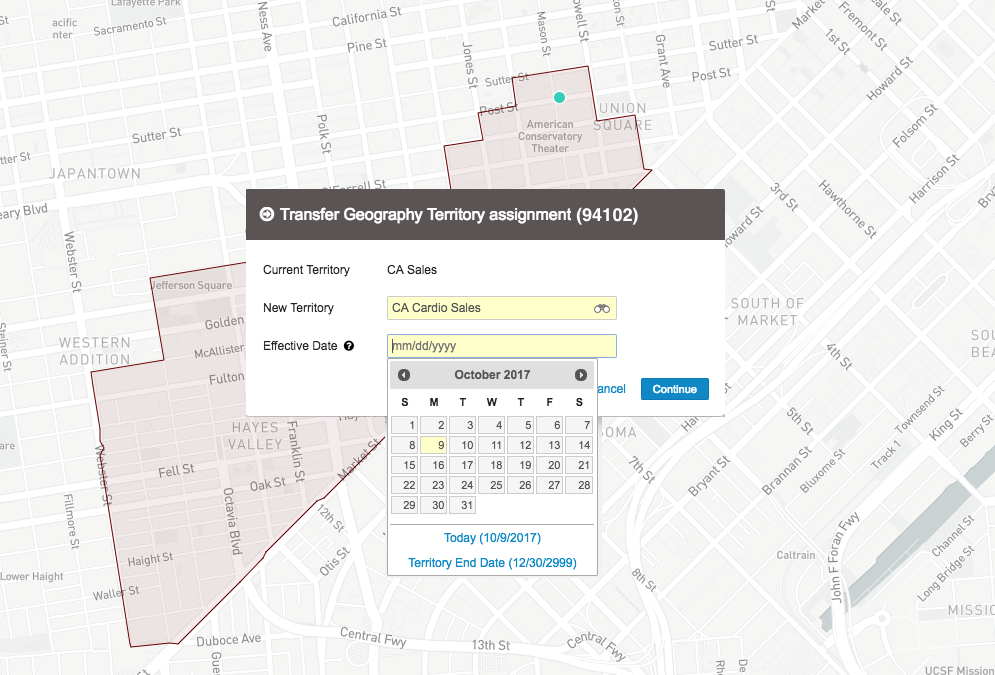Choose Territory End Date (12/30/2999)
Viewport: 995px width, 675px height.
point(492,563)
